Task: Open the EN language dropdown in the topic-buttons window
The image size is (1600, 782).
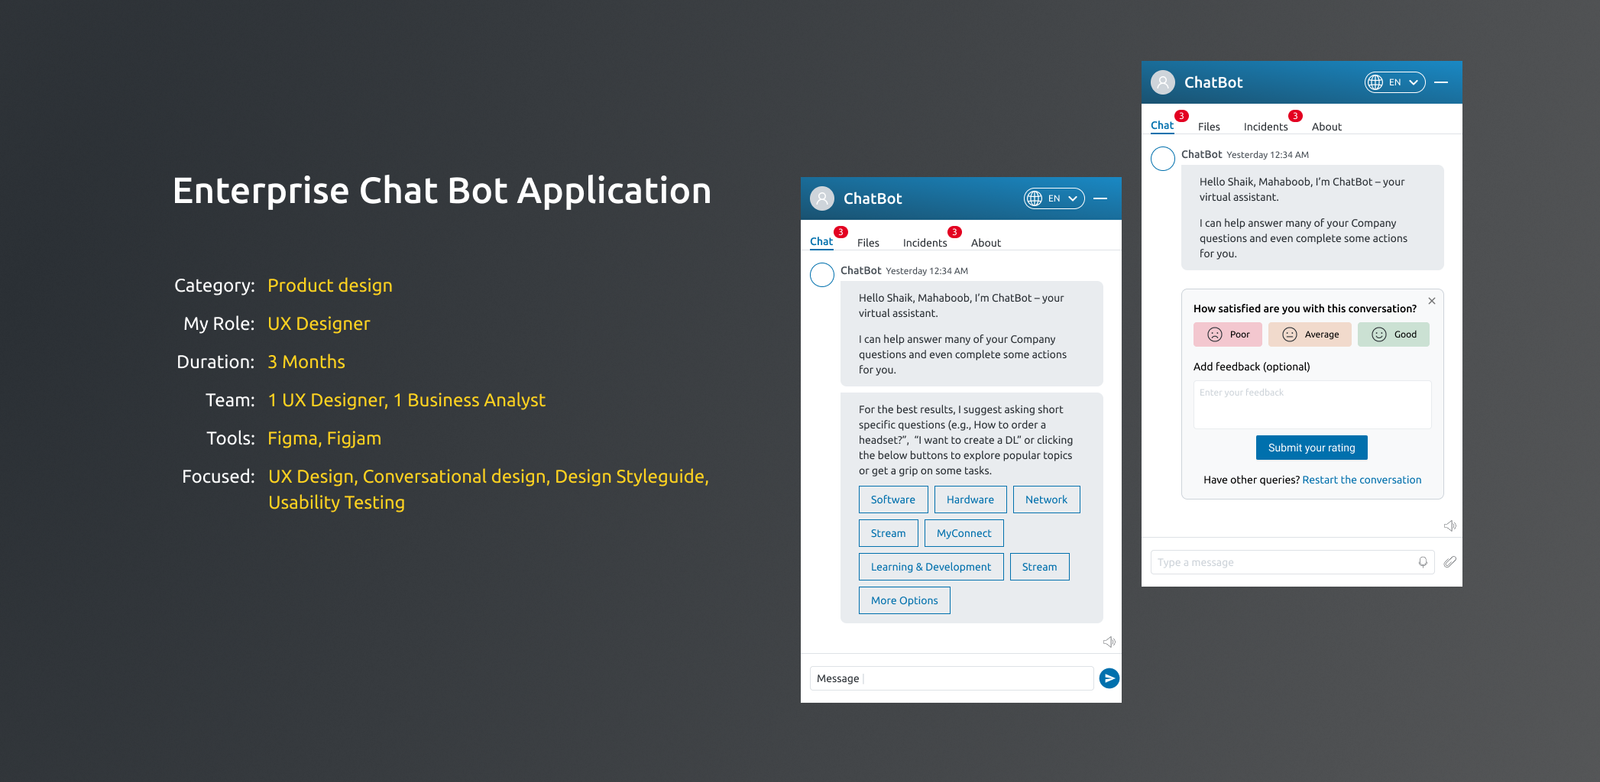Action: point(1054,198)
